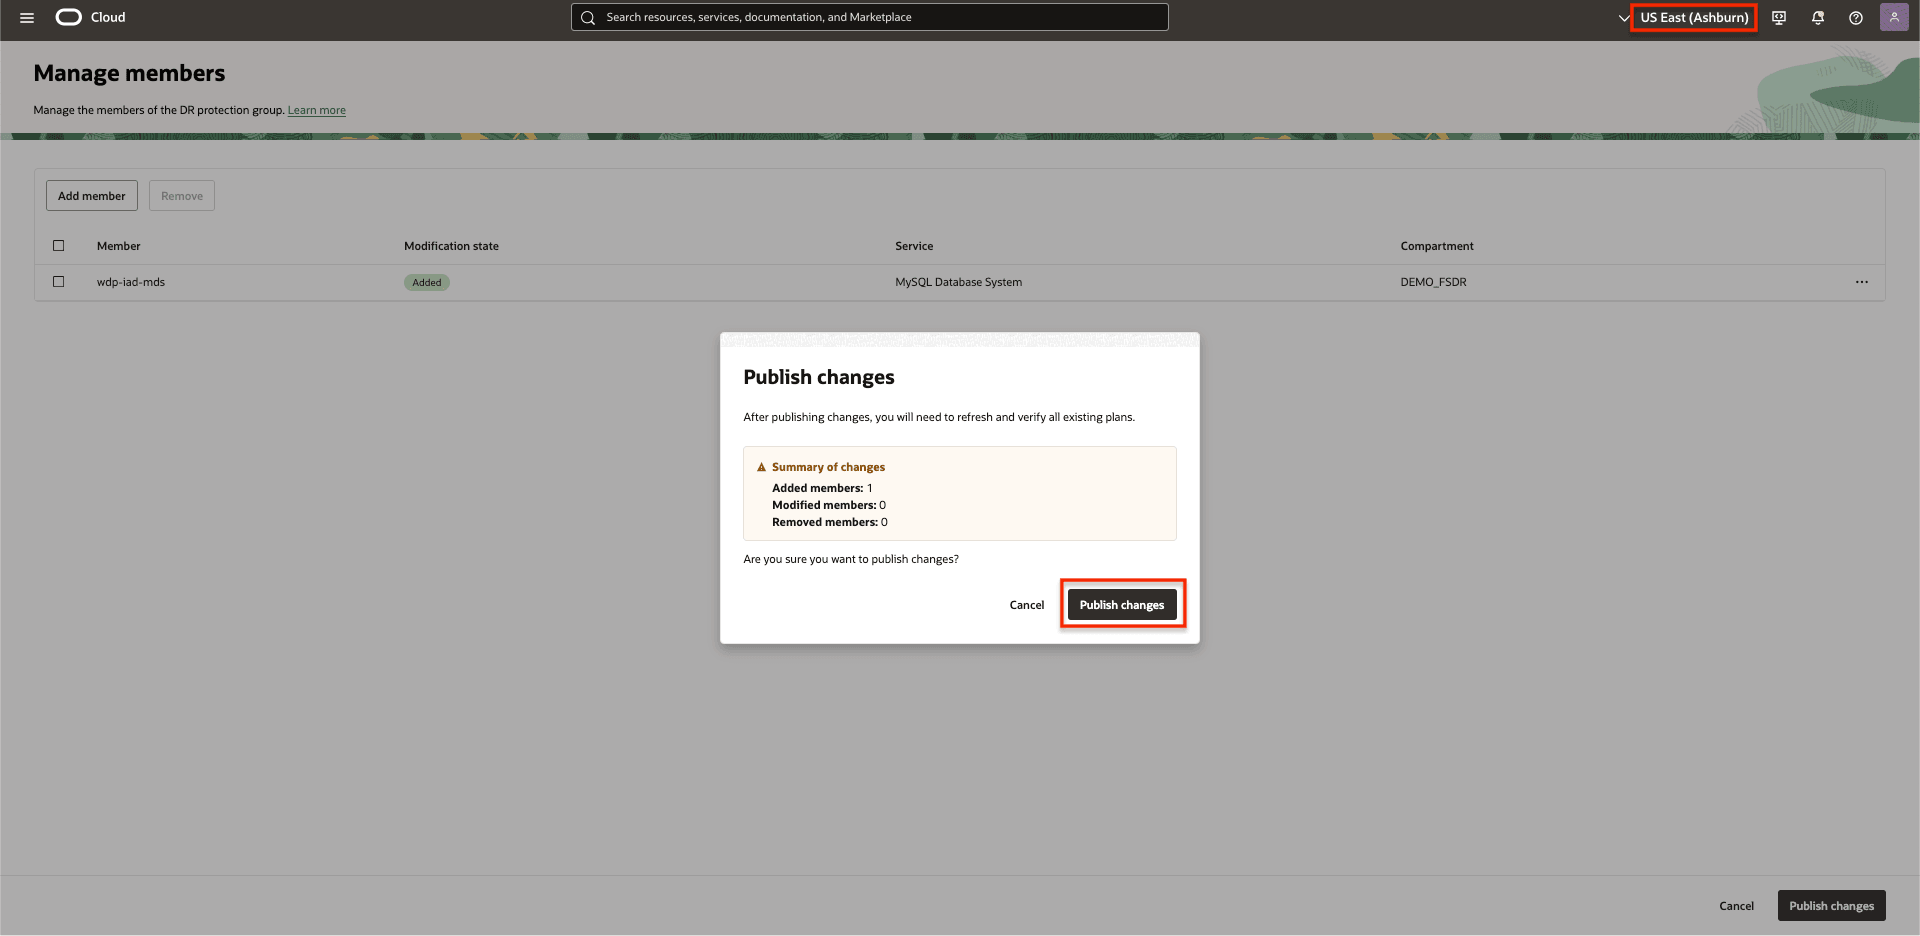Expand the Summary of changes warning section
1920x936 pixels.
[828, 466]
